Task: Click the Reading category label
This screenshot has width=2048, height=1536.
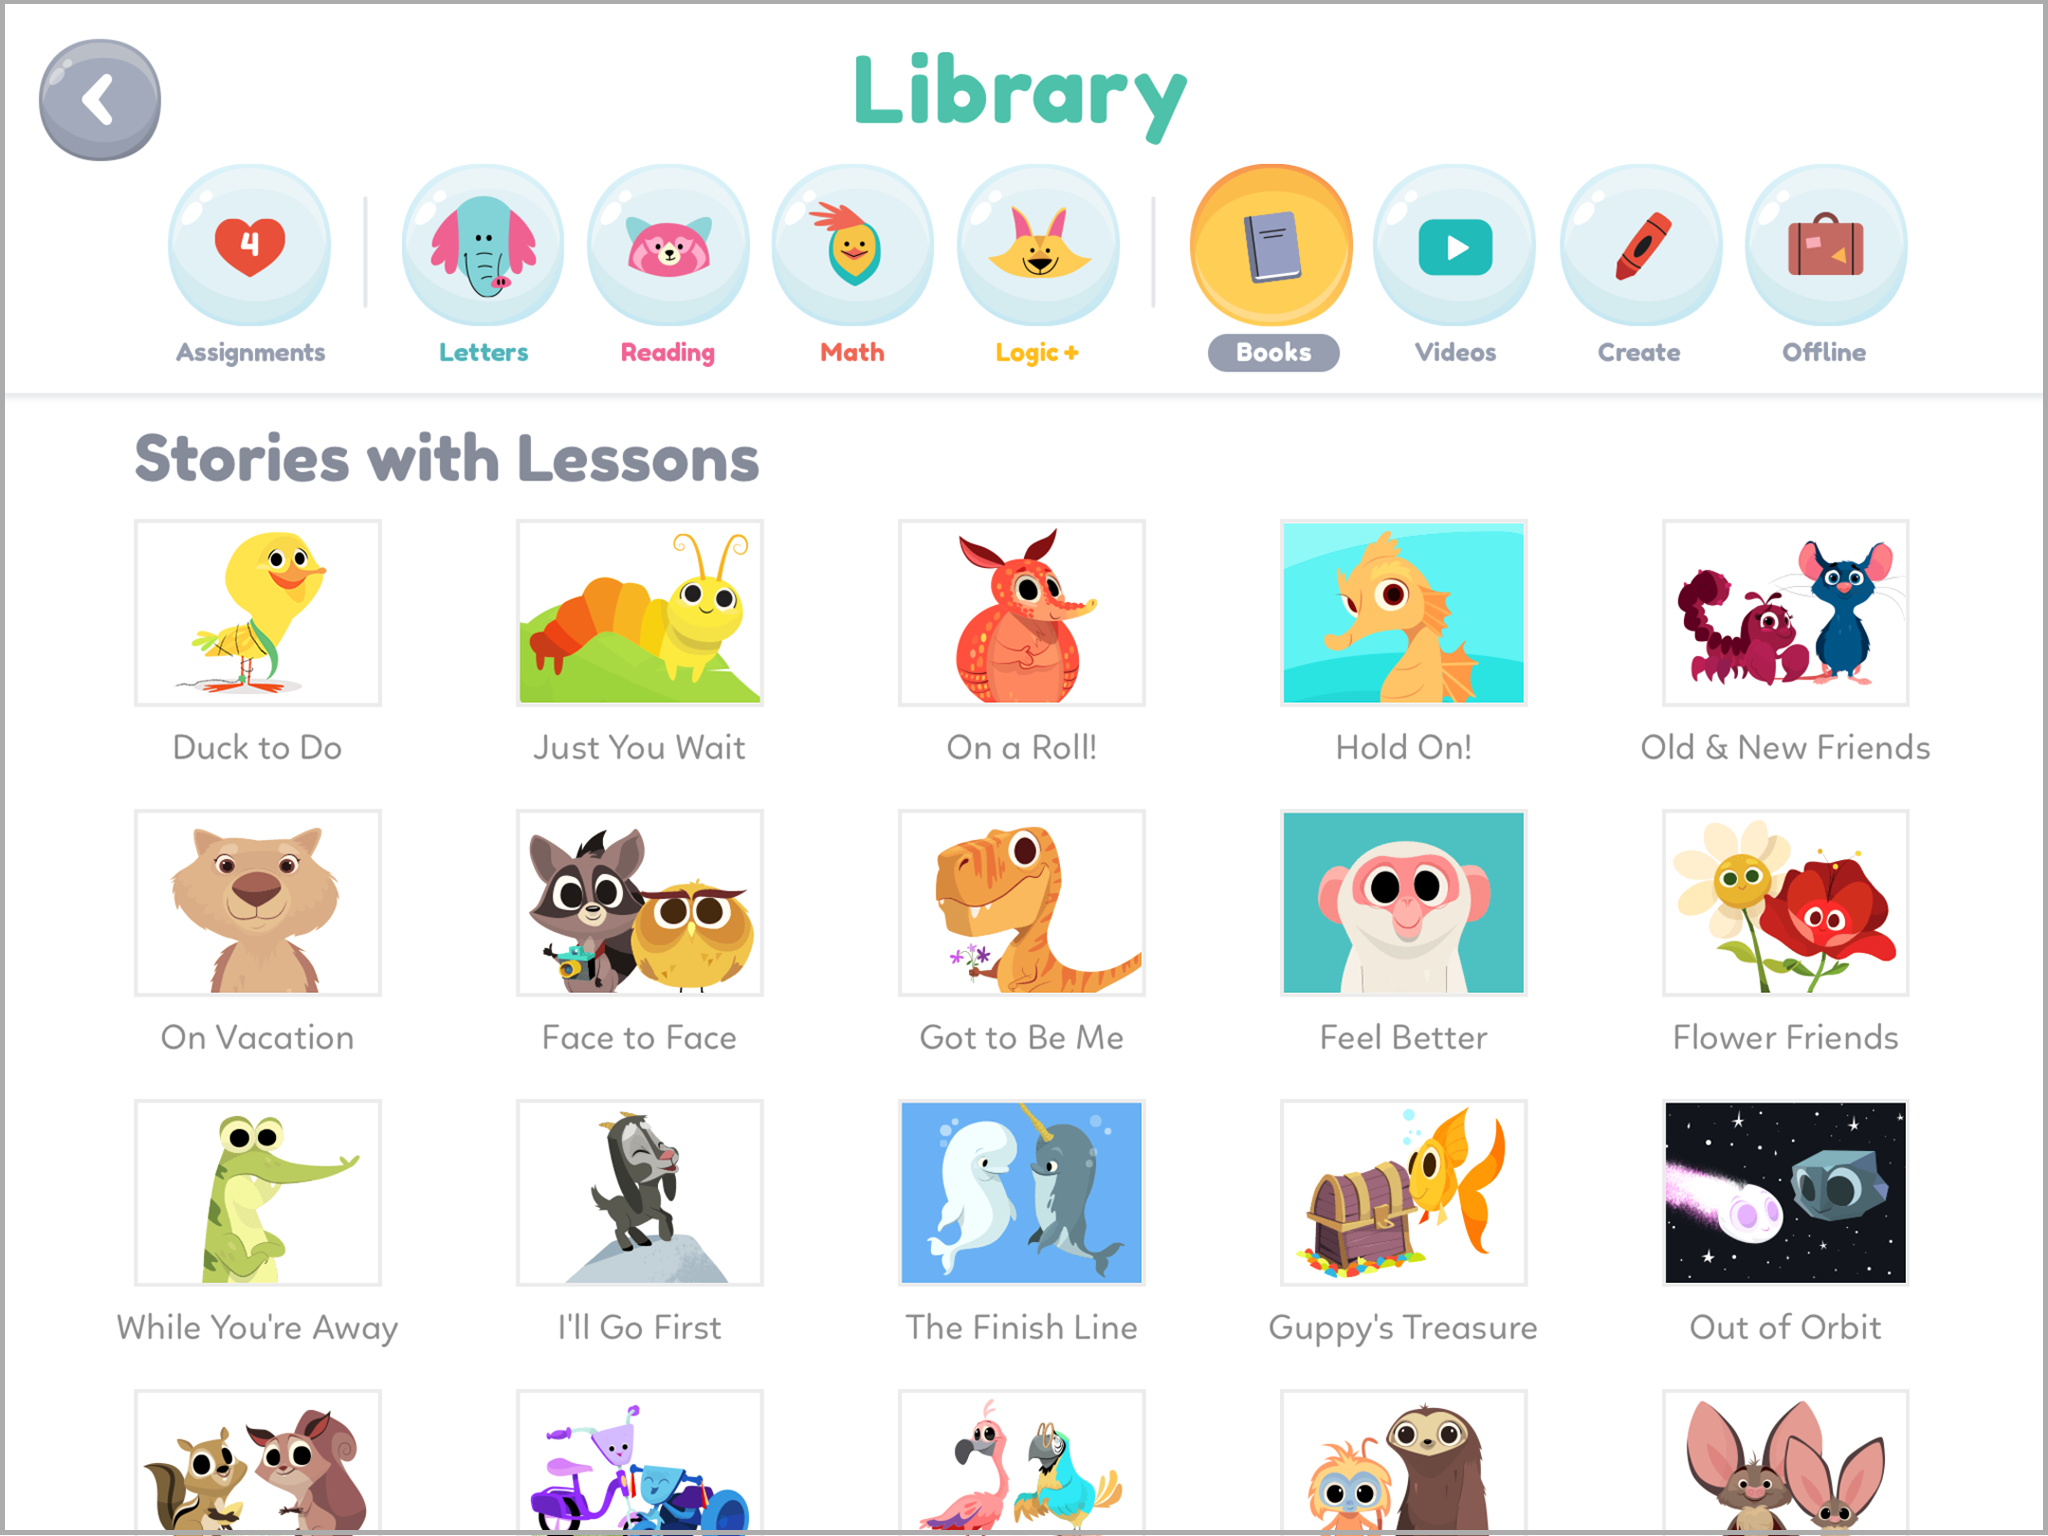Action: 667,353
